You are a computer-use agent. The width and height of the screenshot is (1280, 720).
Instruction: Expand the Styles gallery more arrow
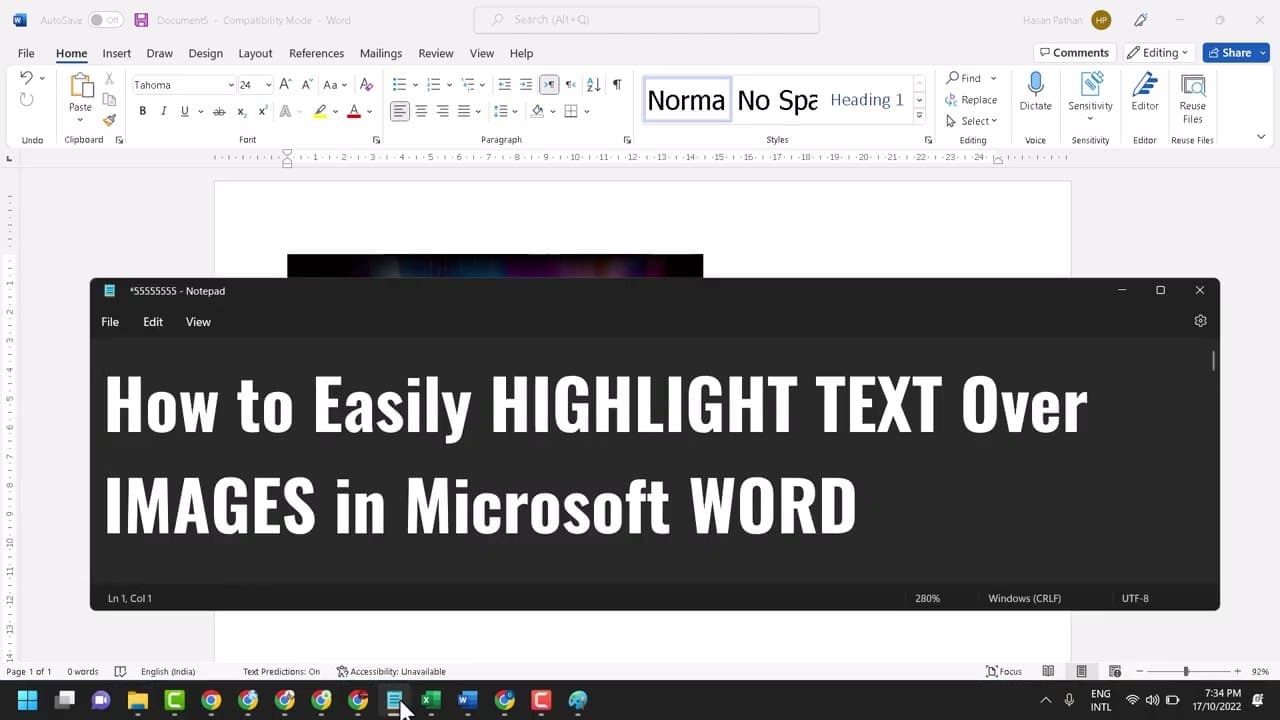(919, 116)
